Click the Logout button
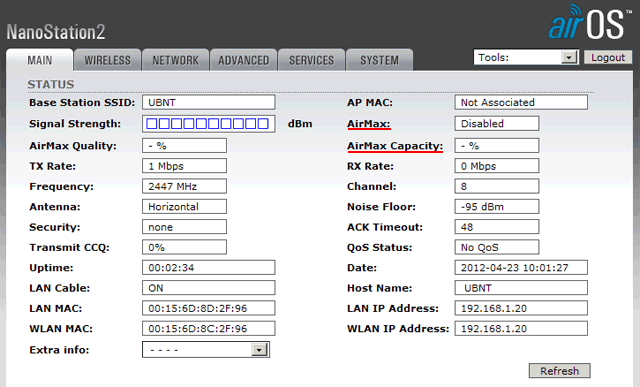 [608, 58]
